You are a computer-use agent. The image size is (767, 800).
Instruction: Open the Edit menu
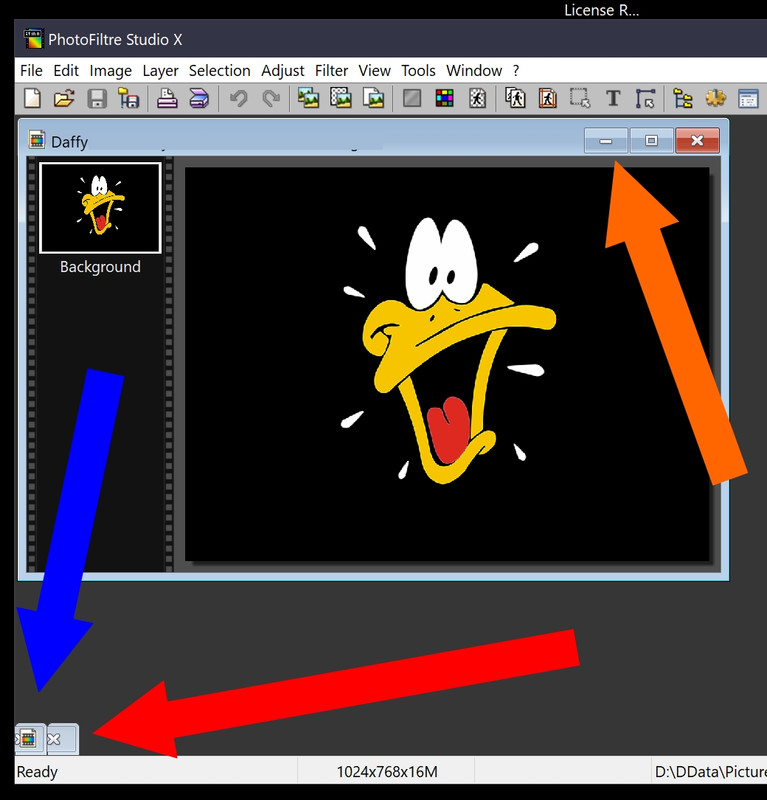pos(66,70)
